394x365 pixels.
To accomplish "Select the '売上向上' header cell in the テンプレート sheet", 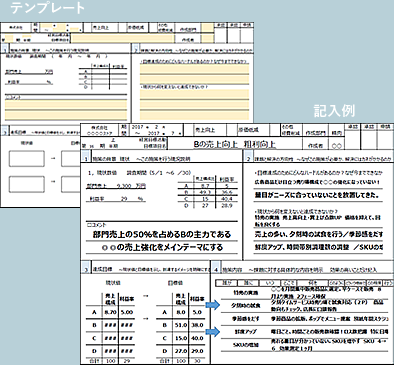I will (x=101, y=28).
